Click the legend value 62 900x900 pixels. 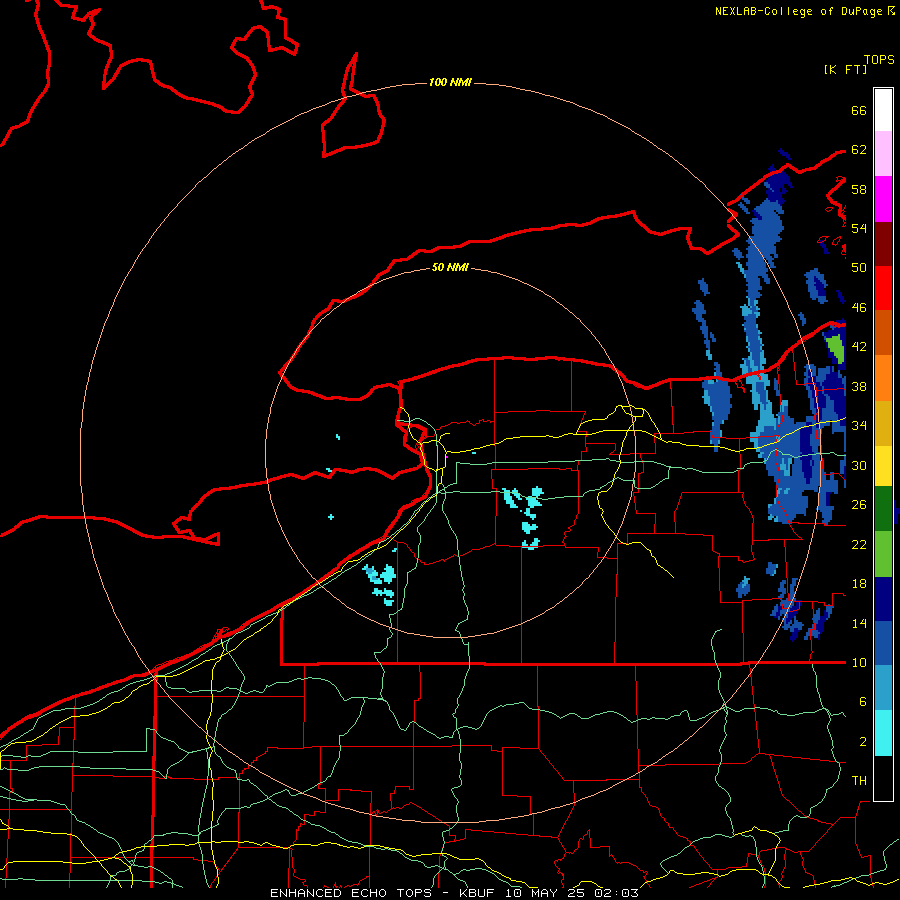[859, 149]
